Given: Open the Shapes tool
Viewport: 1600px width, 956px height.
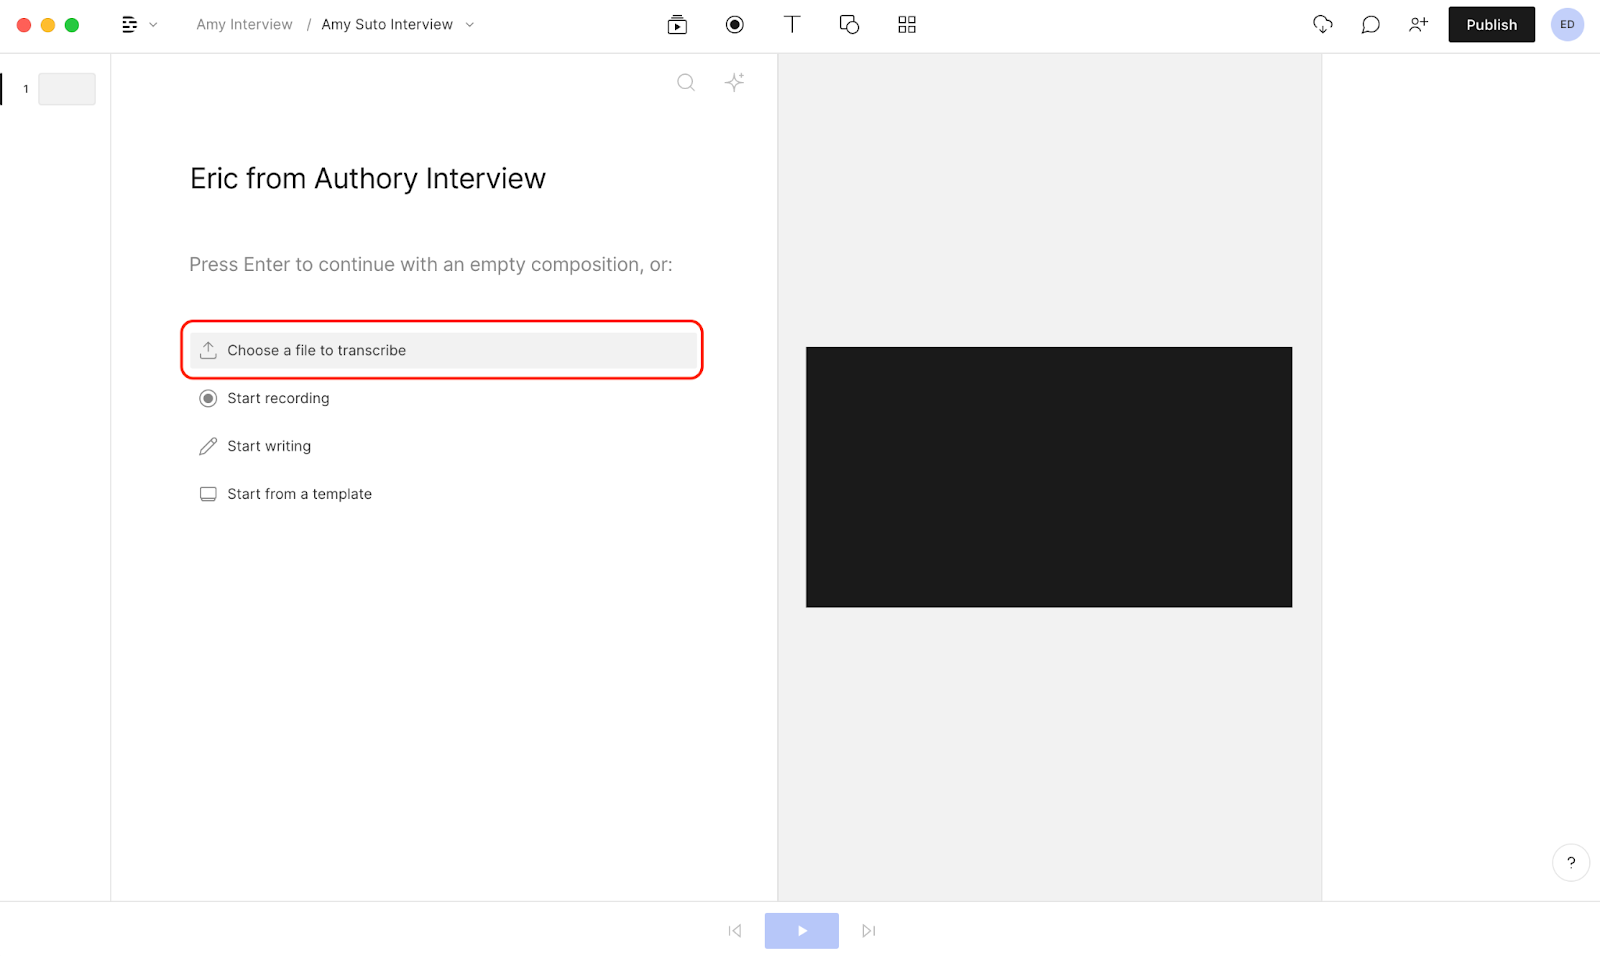Looking at the screenshot, I should click(849, 24).
